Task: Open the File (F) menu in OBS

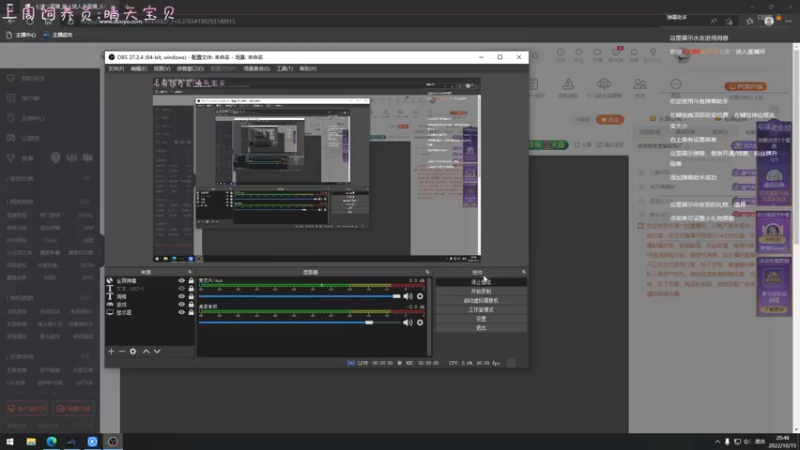Action: (116, 68)
